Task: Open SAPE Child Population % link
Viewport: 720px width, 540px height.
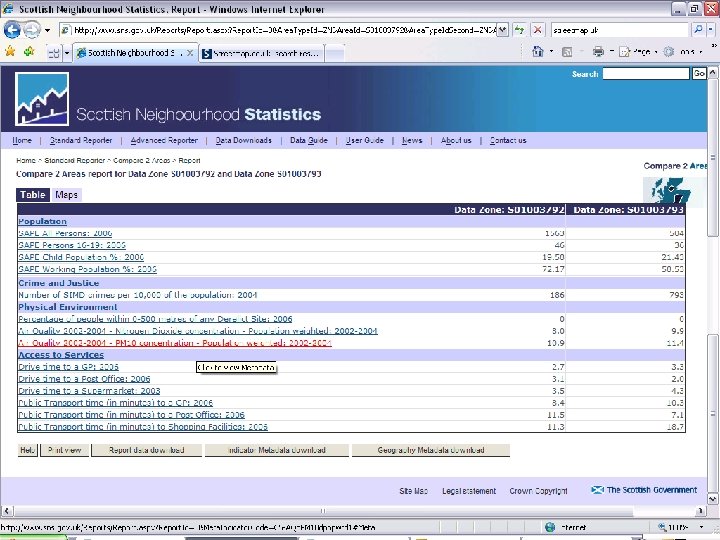Action: coord(81,257)
